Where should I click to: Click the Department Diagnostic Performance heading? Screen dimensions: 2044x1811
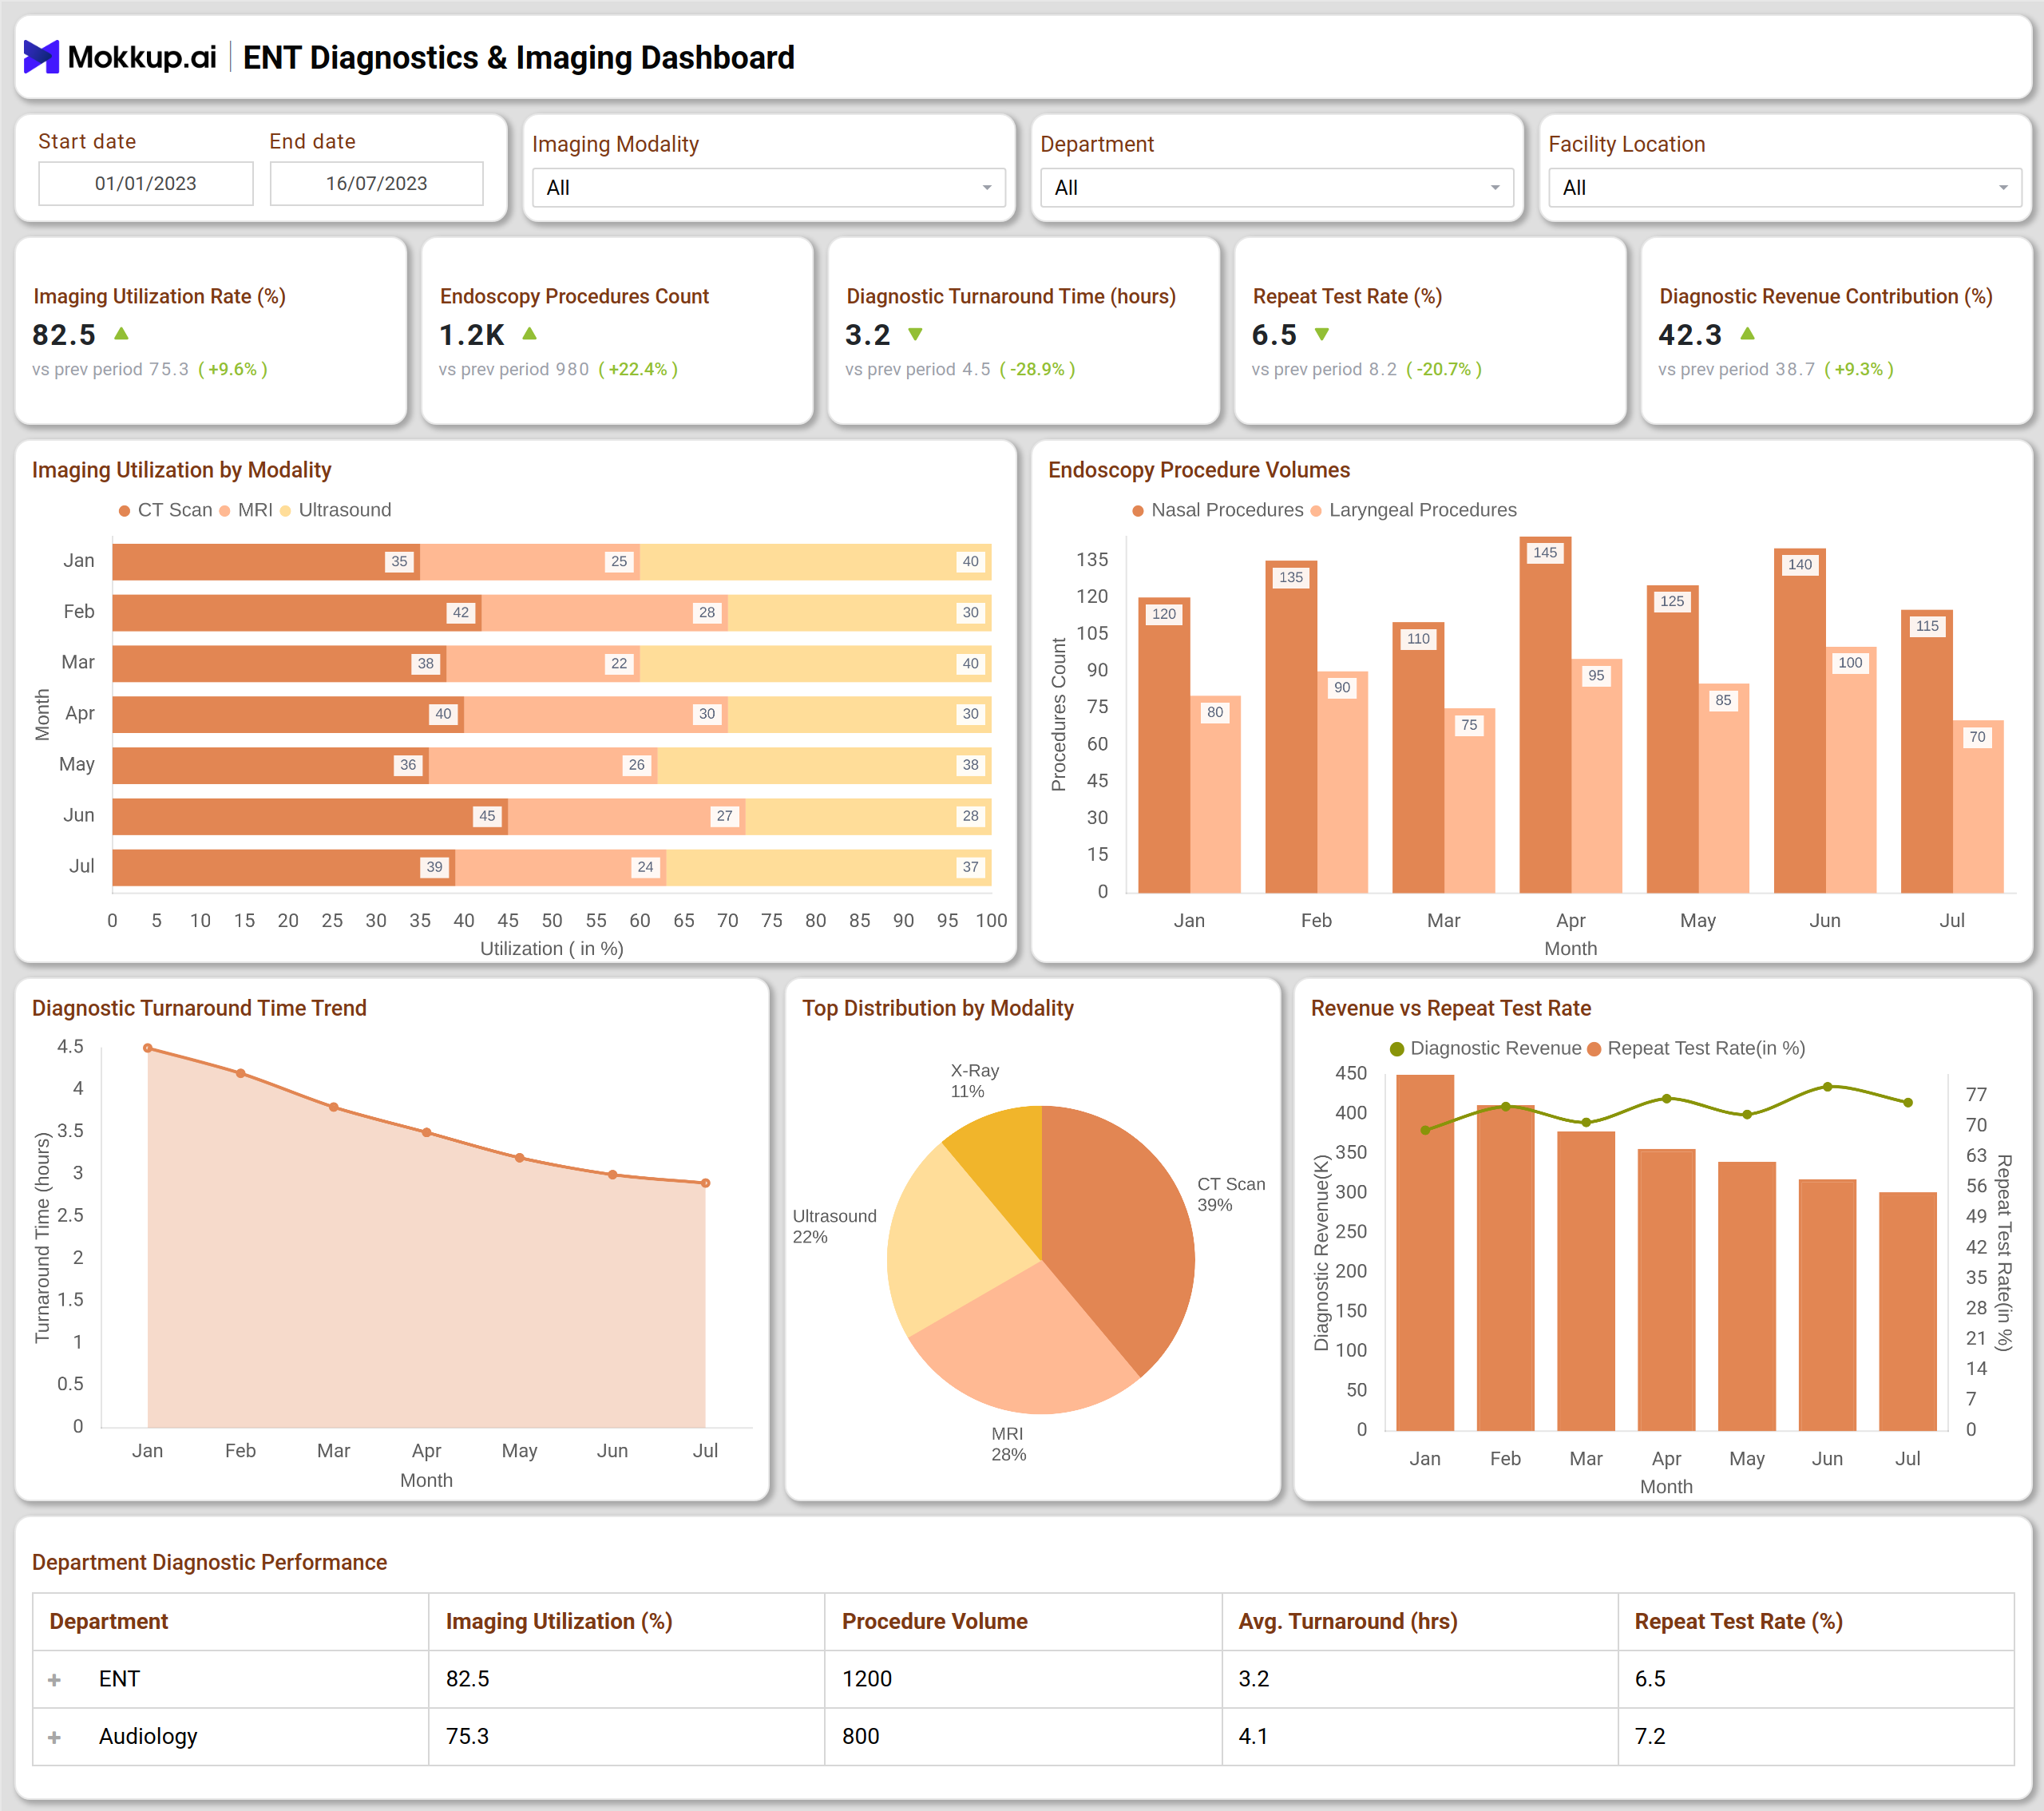[209, 1563]
